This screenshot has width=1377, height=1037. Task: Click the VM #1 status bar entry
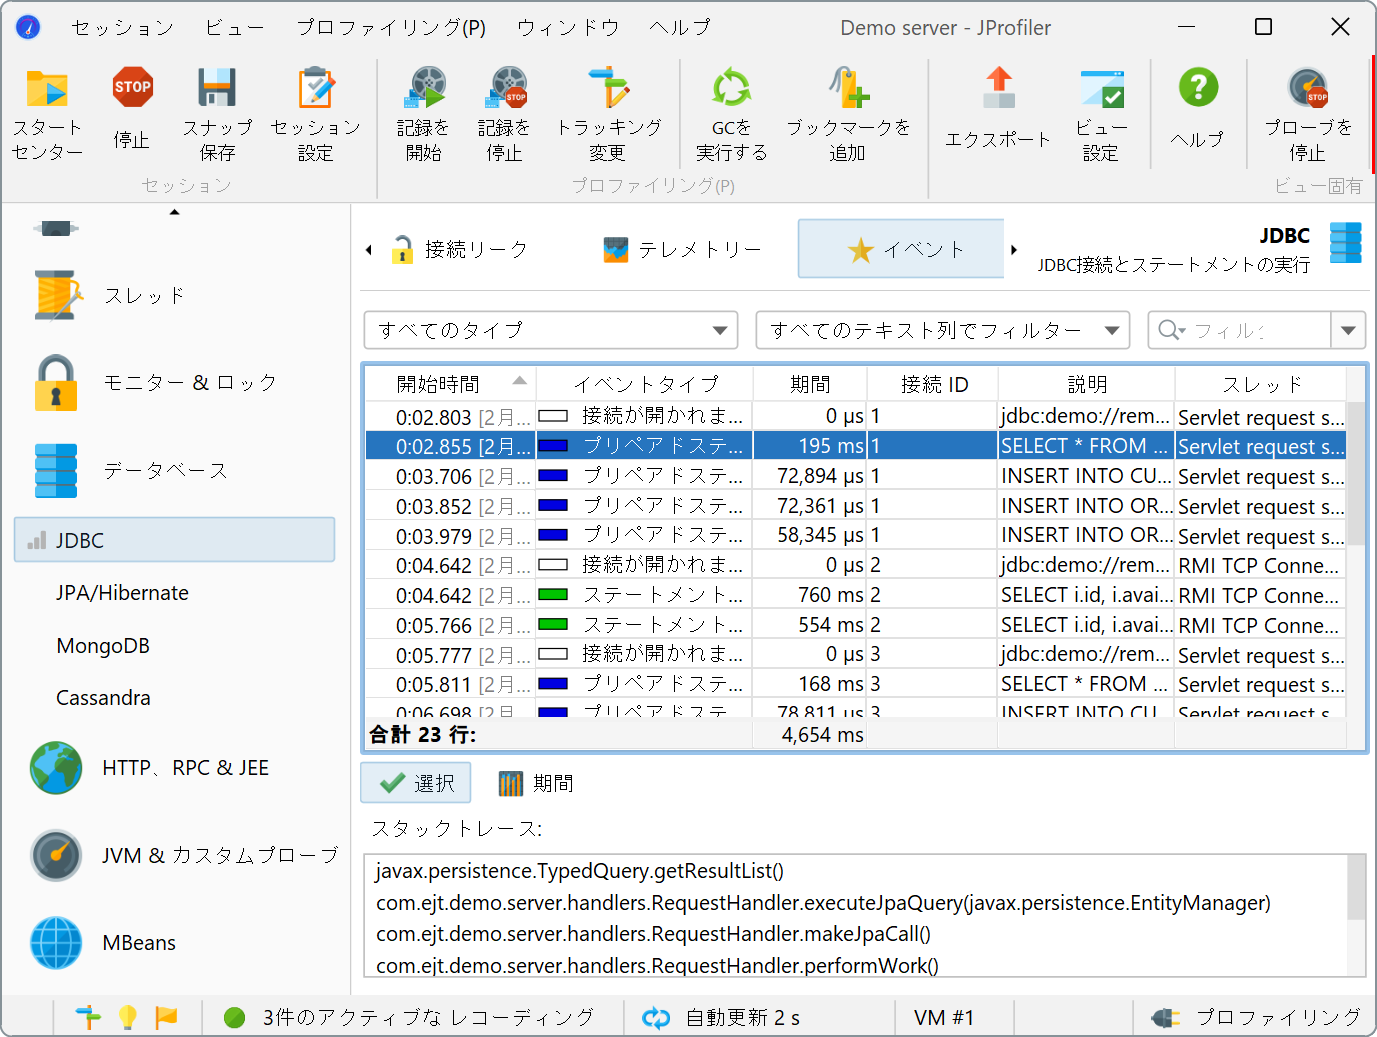tap(944, 1018)
